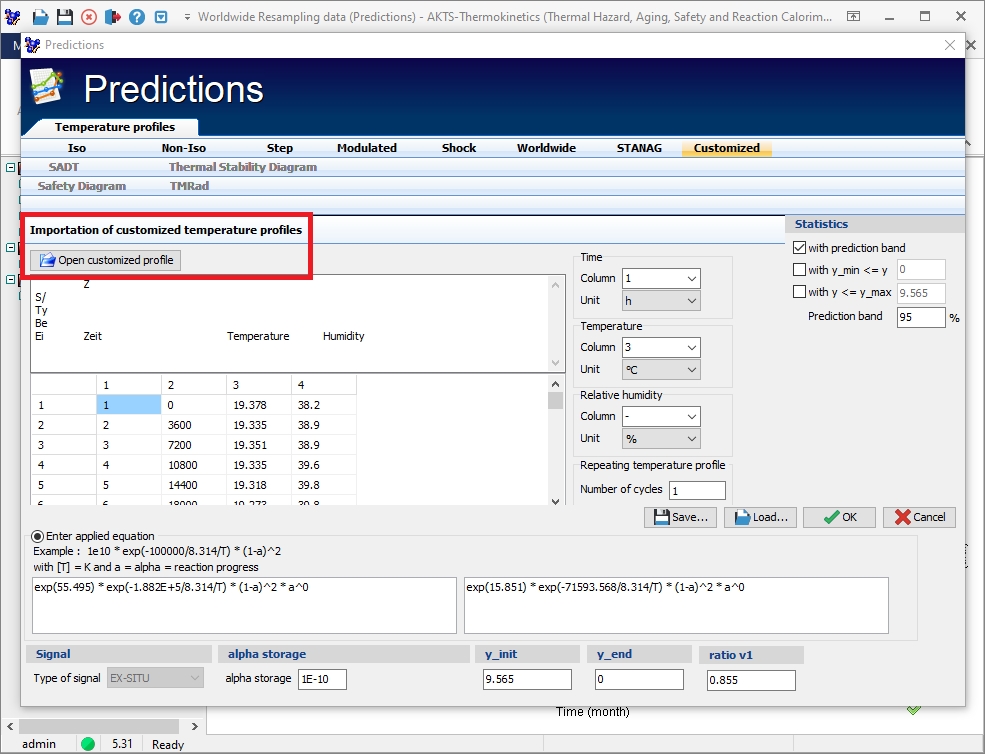Open a file using the toolbar open icon

[x=39, y=15]
